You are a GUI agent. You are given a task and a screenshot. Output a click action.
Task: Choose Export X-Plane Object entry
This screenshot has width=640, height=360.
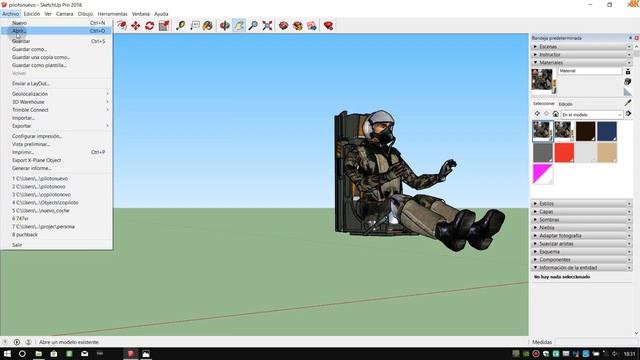tap(56, 160)
